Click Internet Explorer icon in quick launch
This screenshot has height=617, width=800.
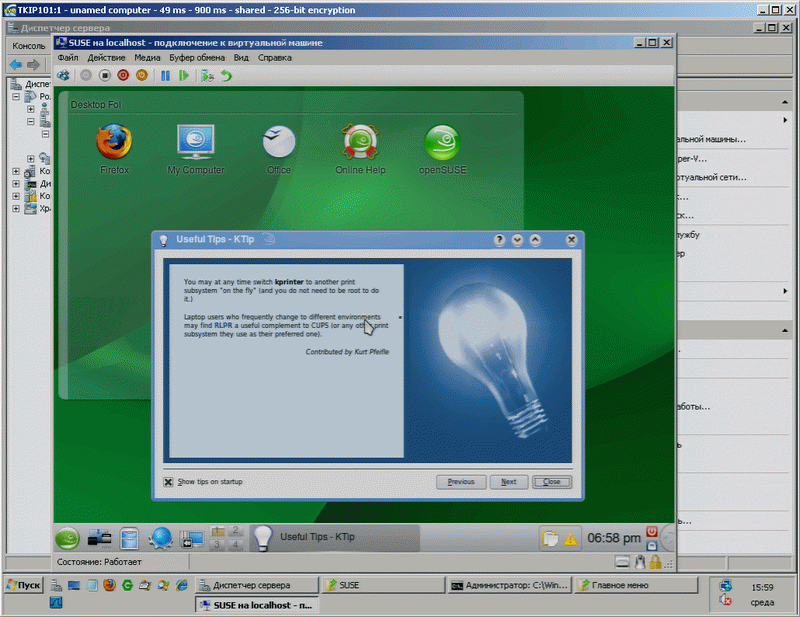182,585
